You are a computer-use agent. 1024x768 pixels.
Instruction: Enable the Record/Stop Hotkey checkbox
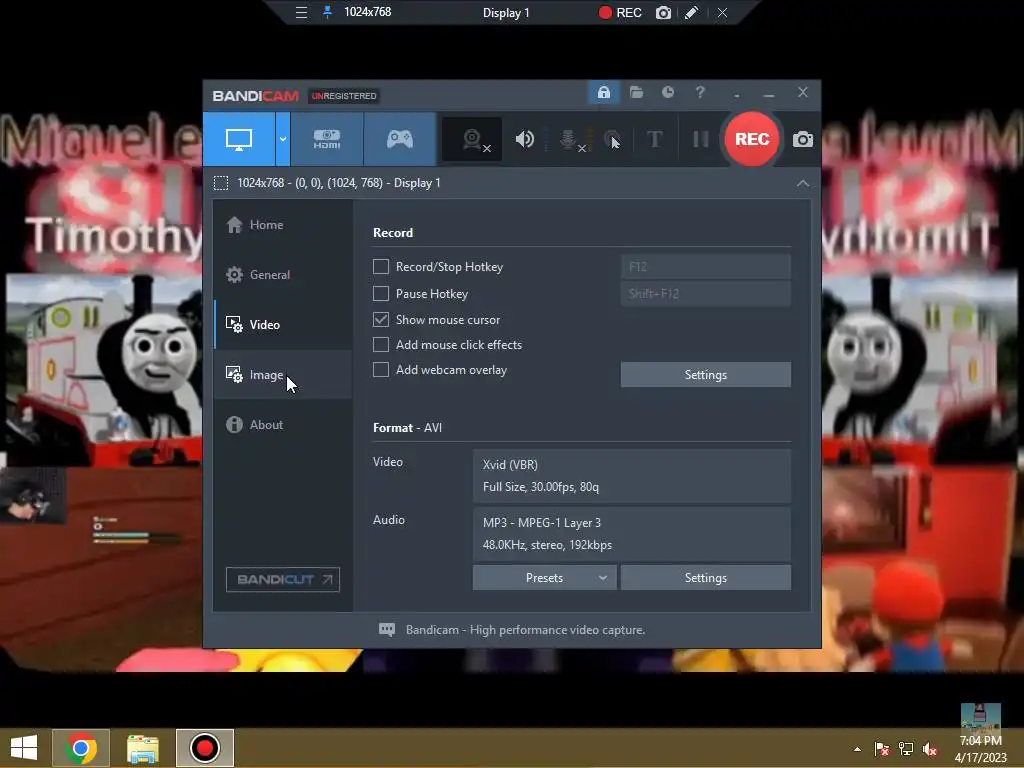click(381, 266)
